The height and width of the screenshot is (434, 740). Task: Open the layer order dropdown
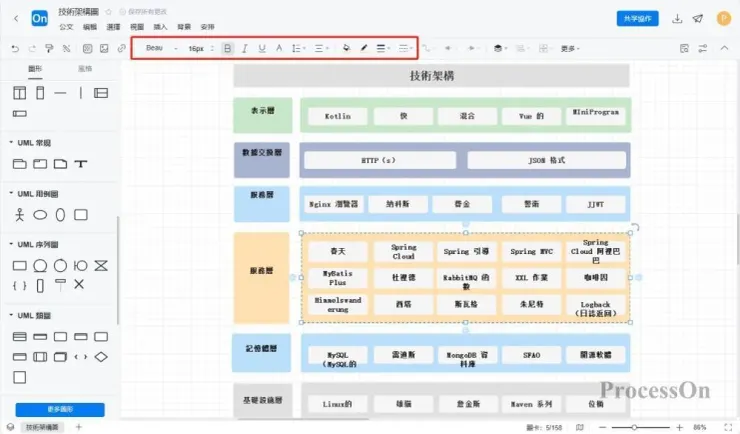click(500, 48)
